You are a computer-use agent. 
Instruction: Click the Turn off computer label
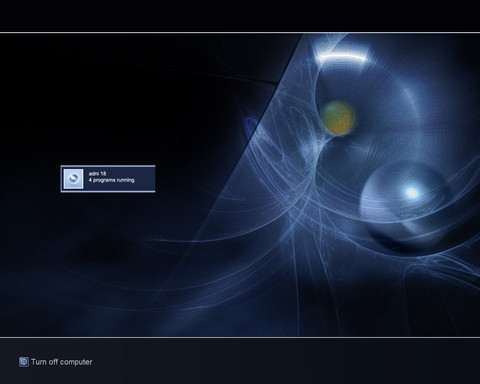coord(62,362)
